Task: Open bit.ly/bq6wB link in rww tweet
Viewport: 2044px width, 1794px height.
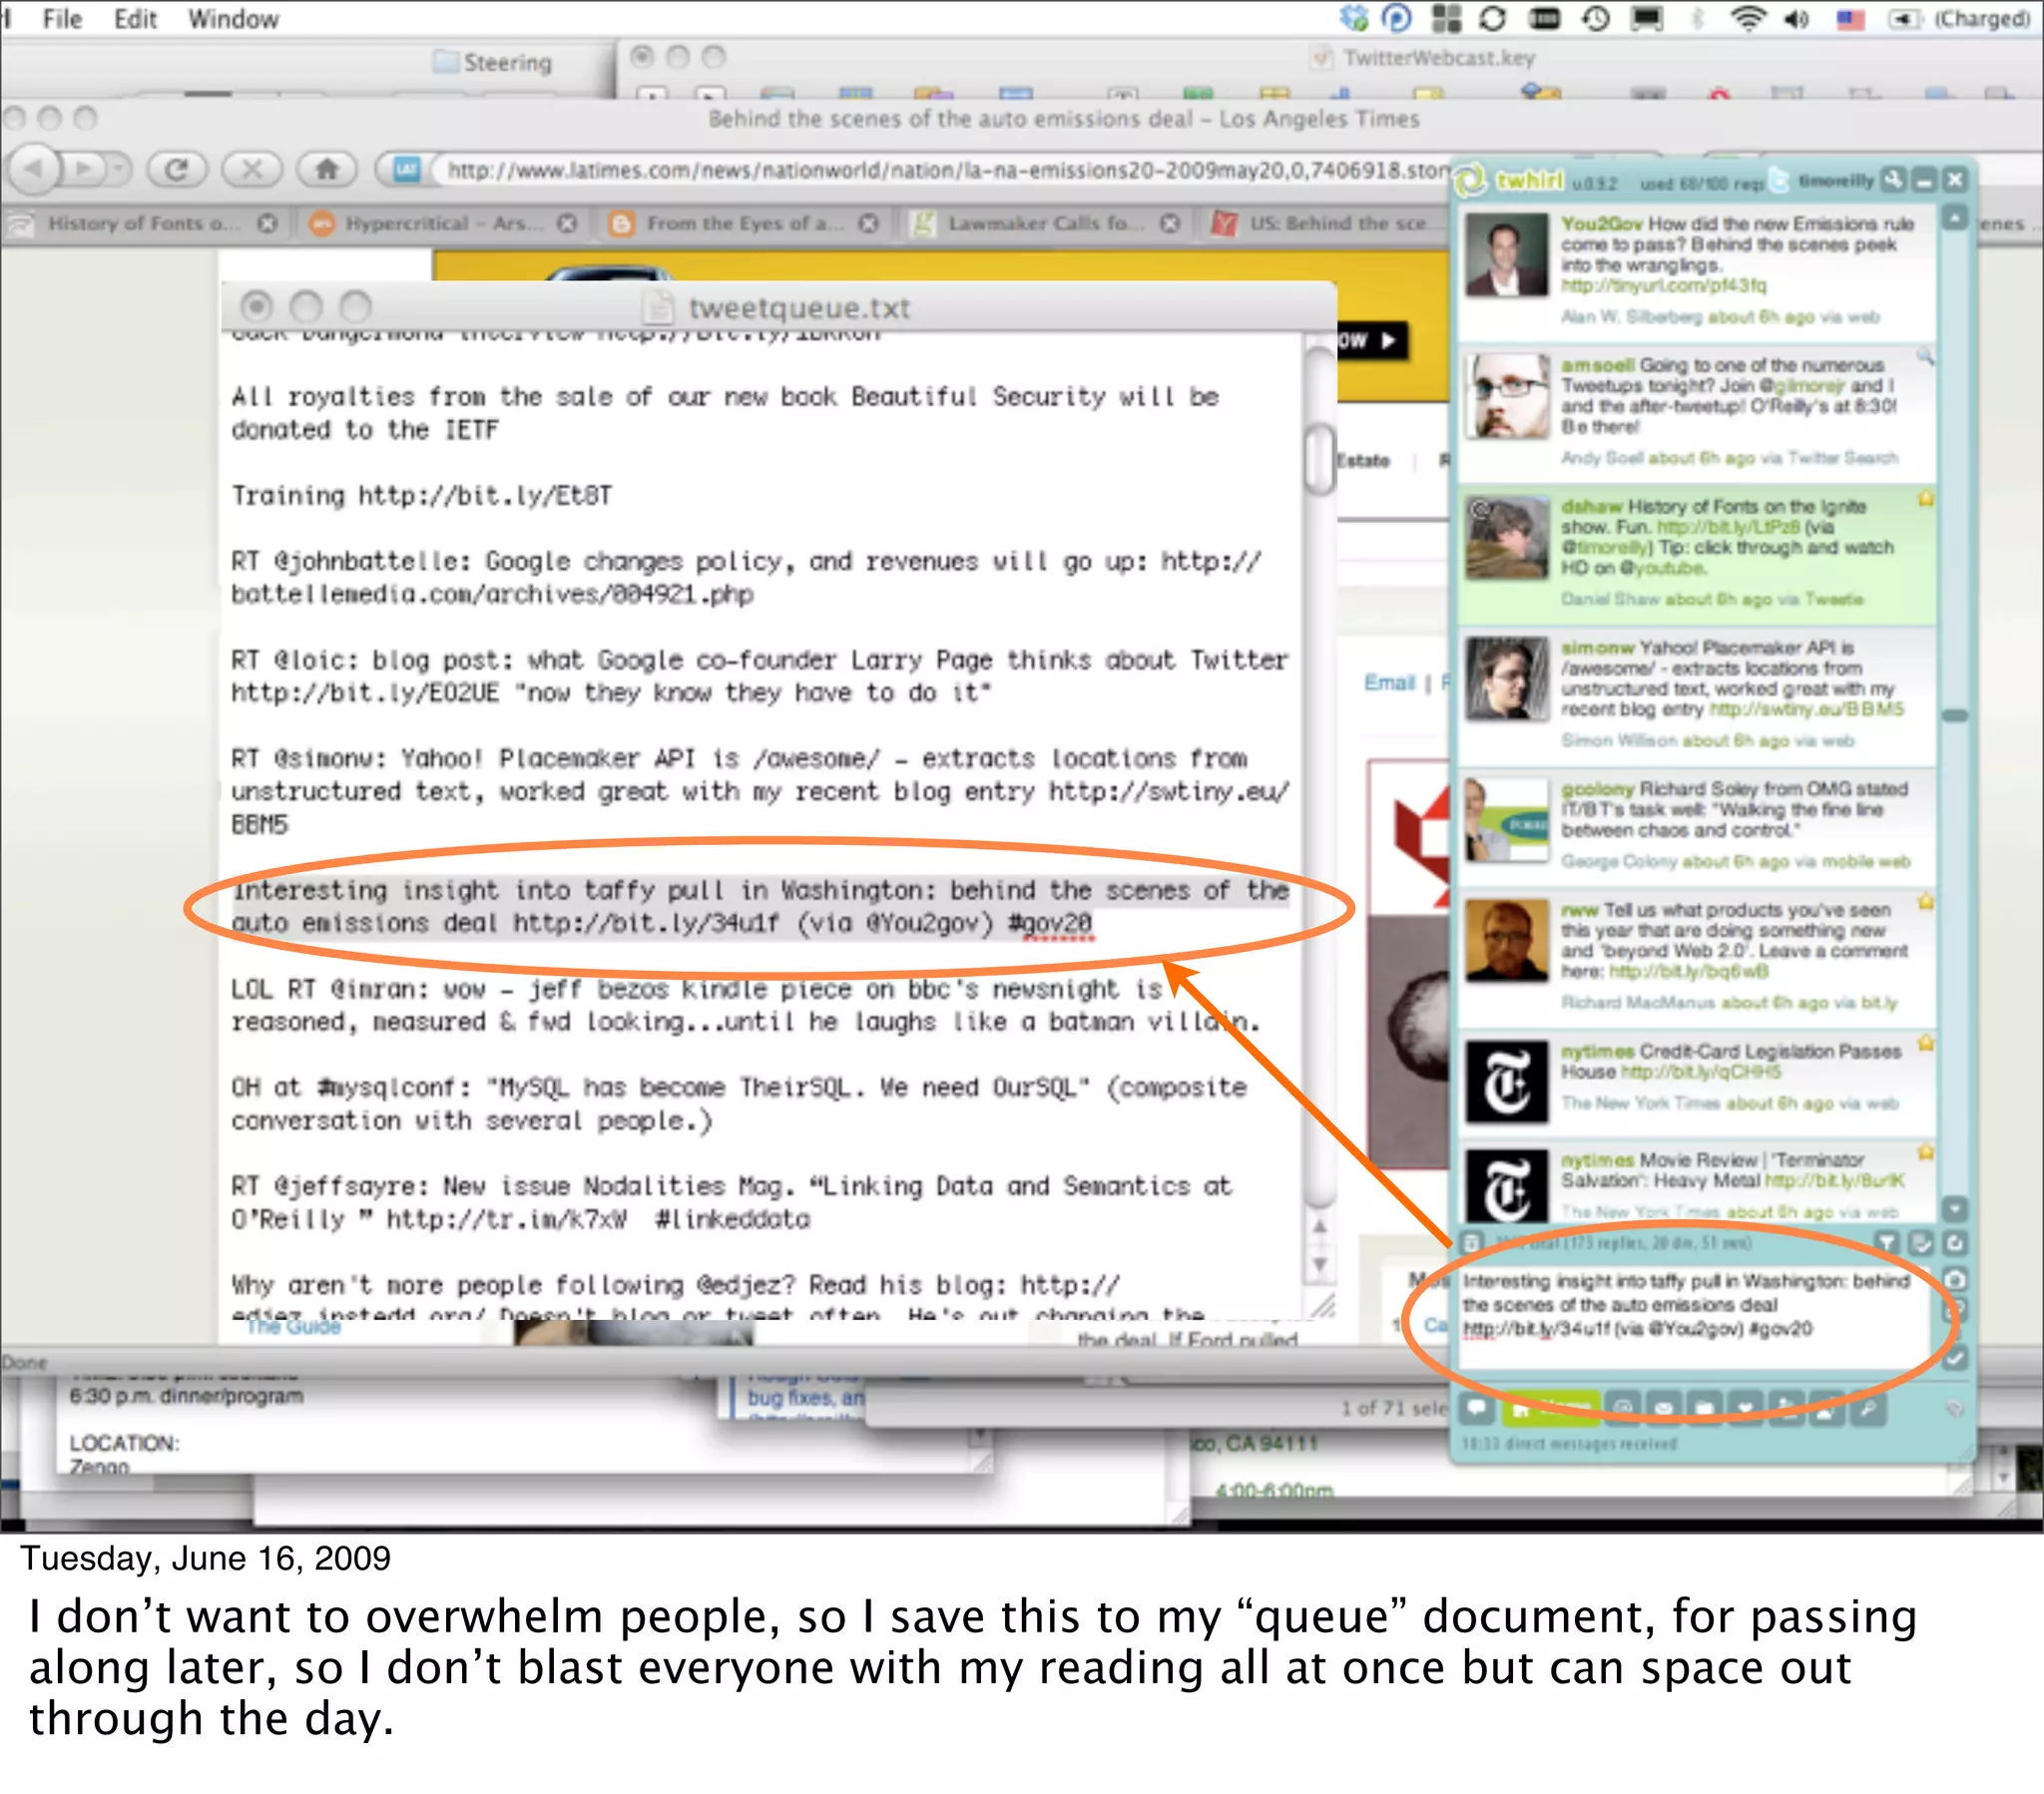Action: (1688, 972)
